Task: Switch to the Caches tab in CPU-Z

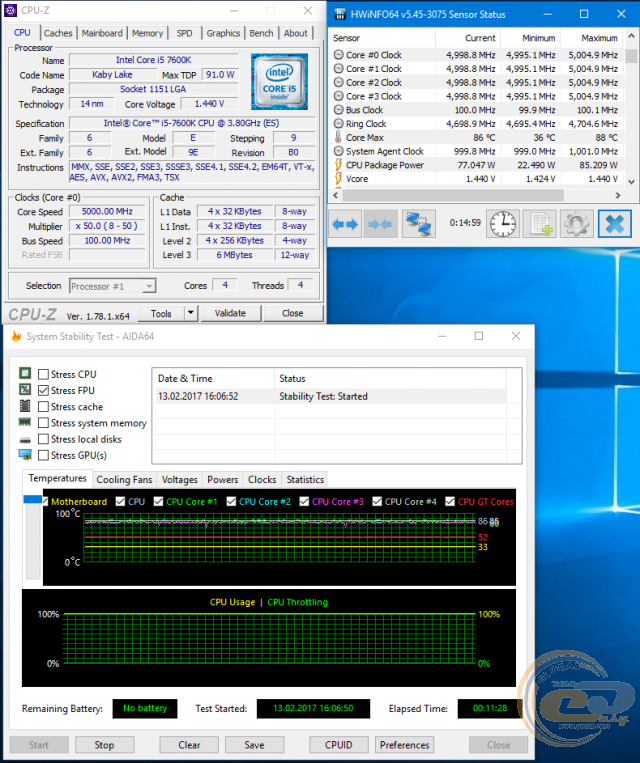Action: pos(58,33)
